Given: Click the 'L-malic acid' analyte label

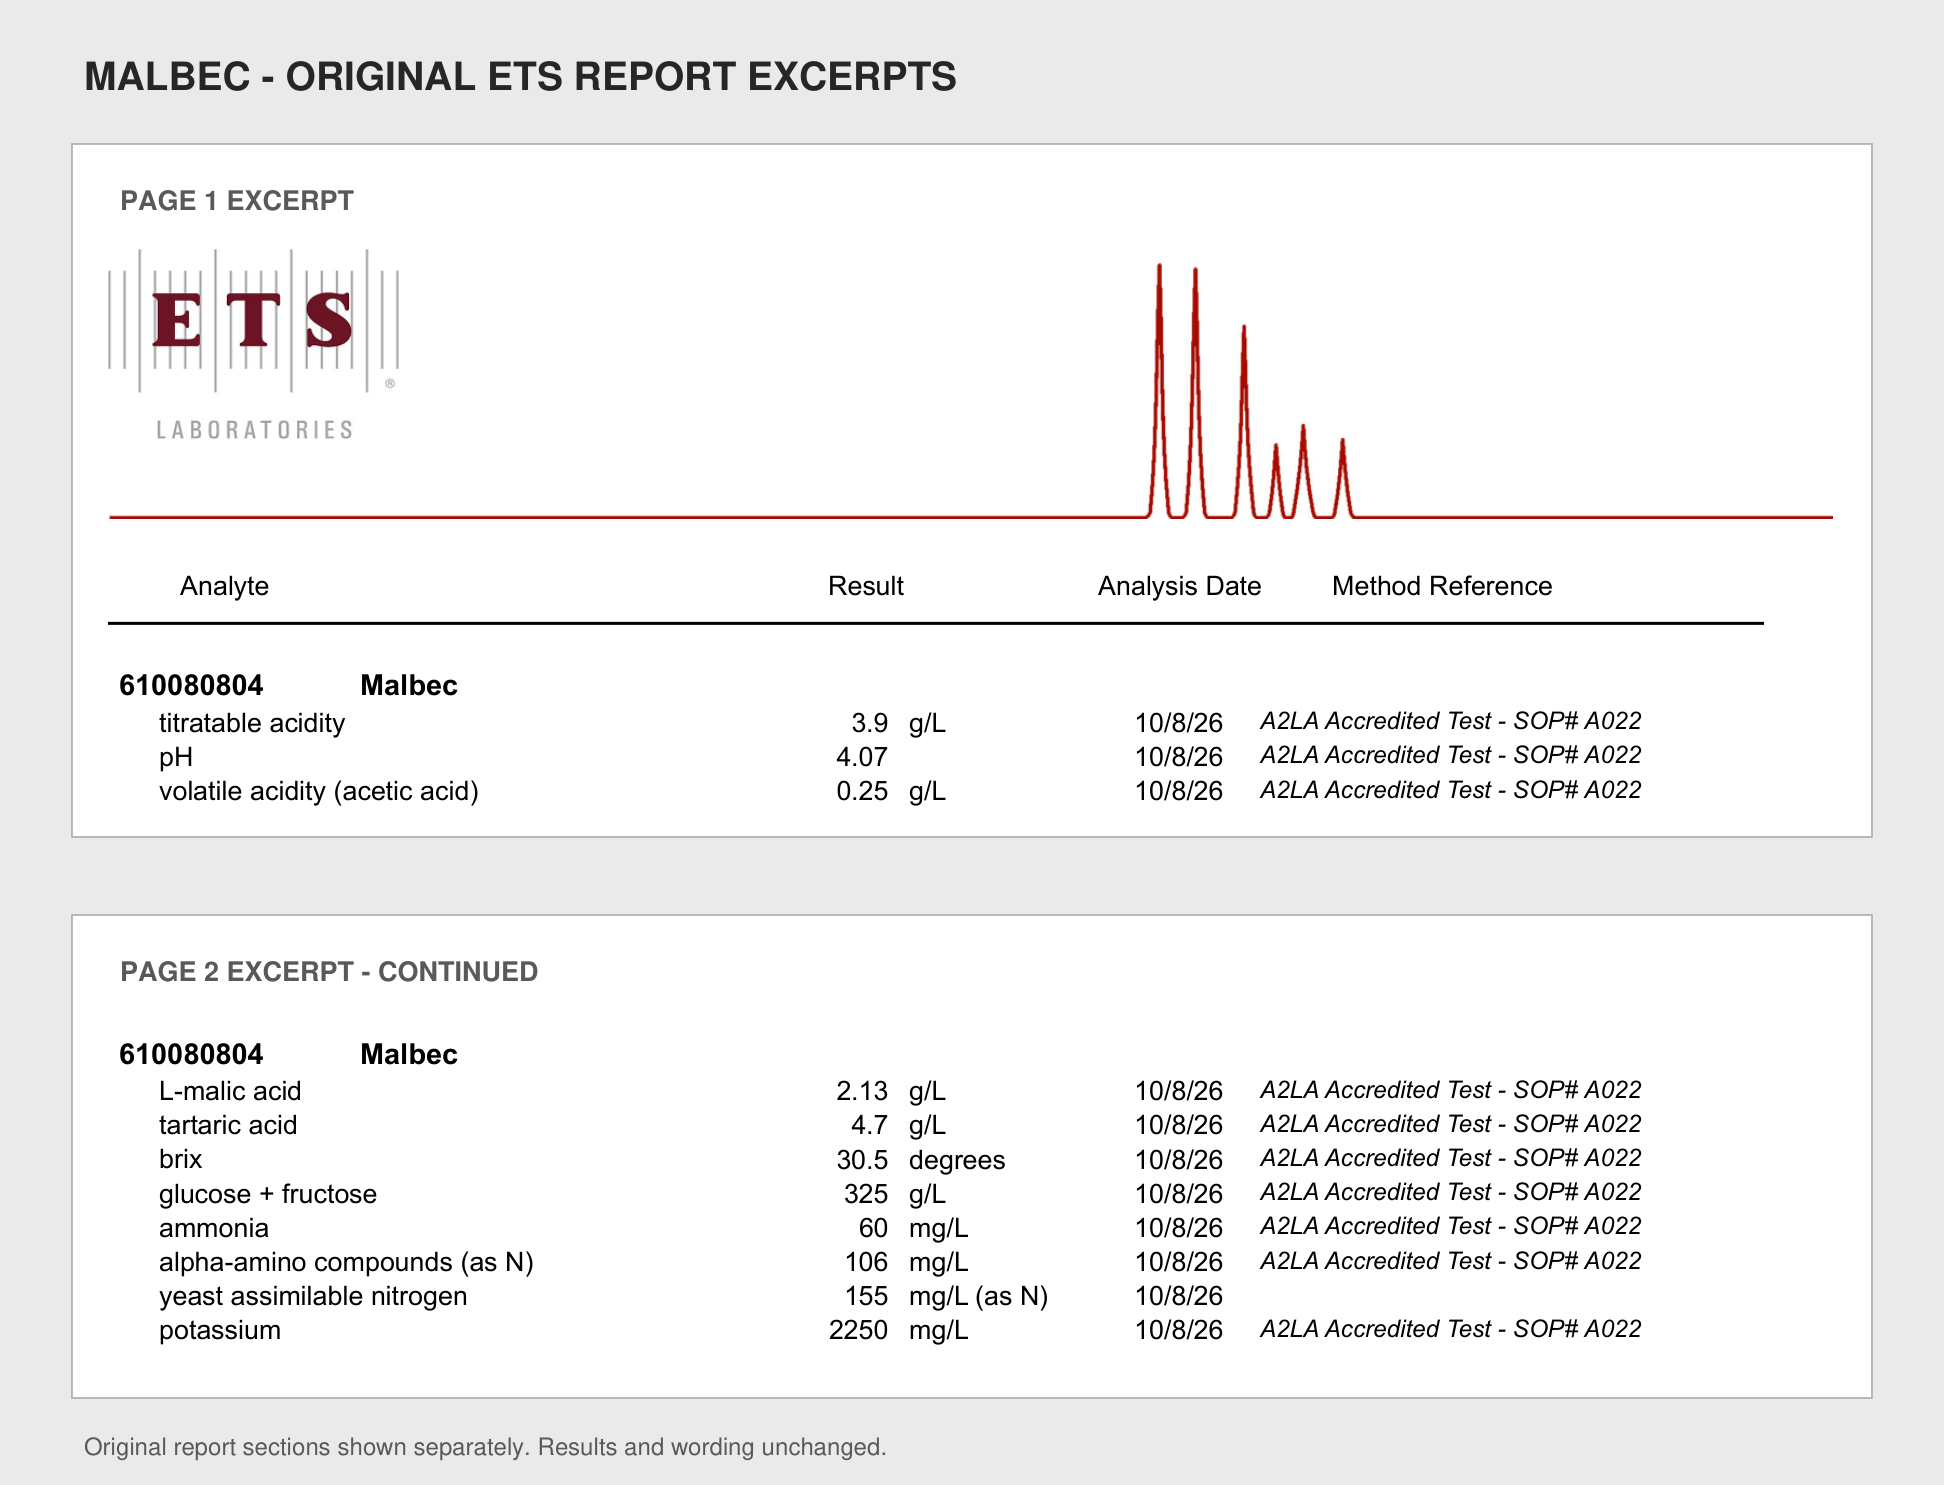Looking at the screenshot, I should pos(230,1091).
